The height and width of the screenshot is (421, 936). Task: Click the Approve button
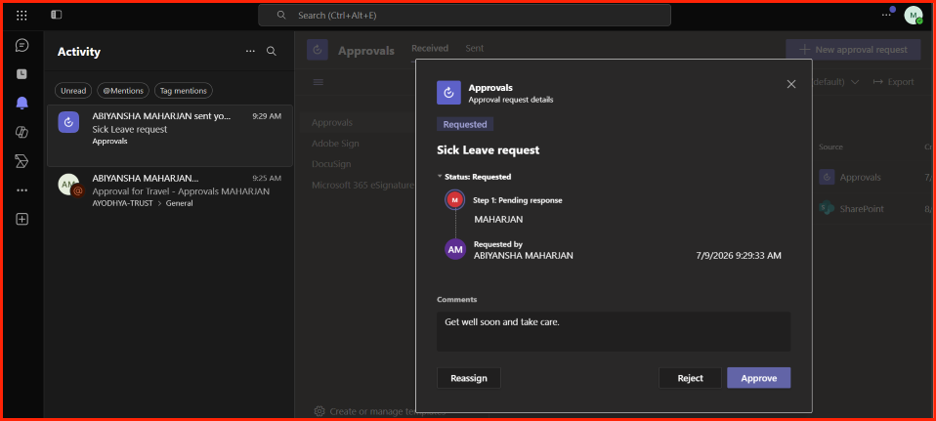point(759,378)
